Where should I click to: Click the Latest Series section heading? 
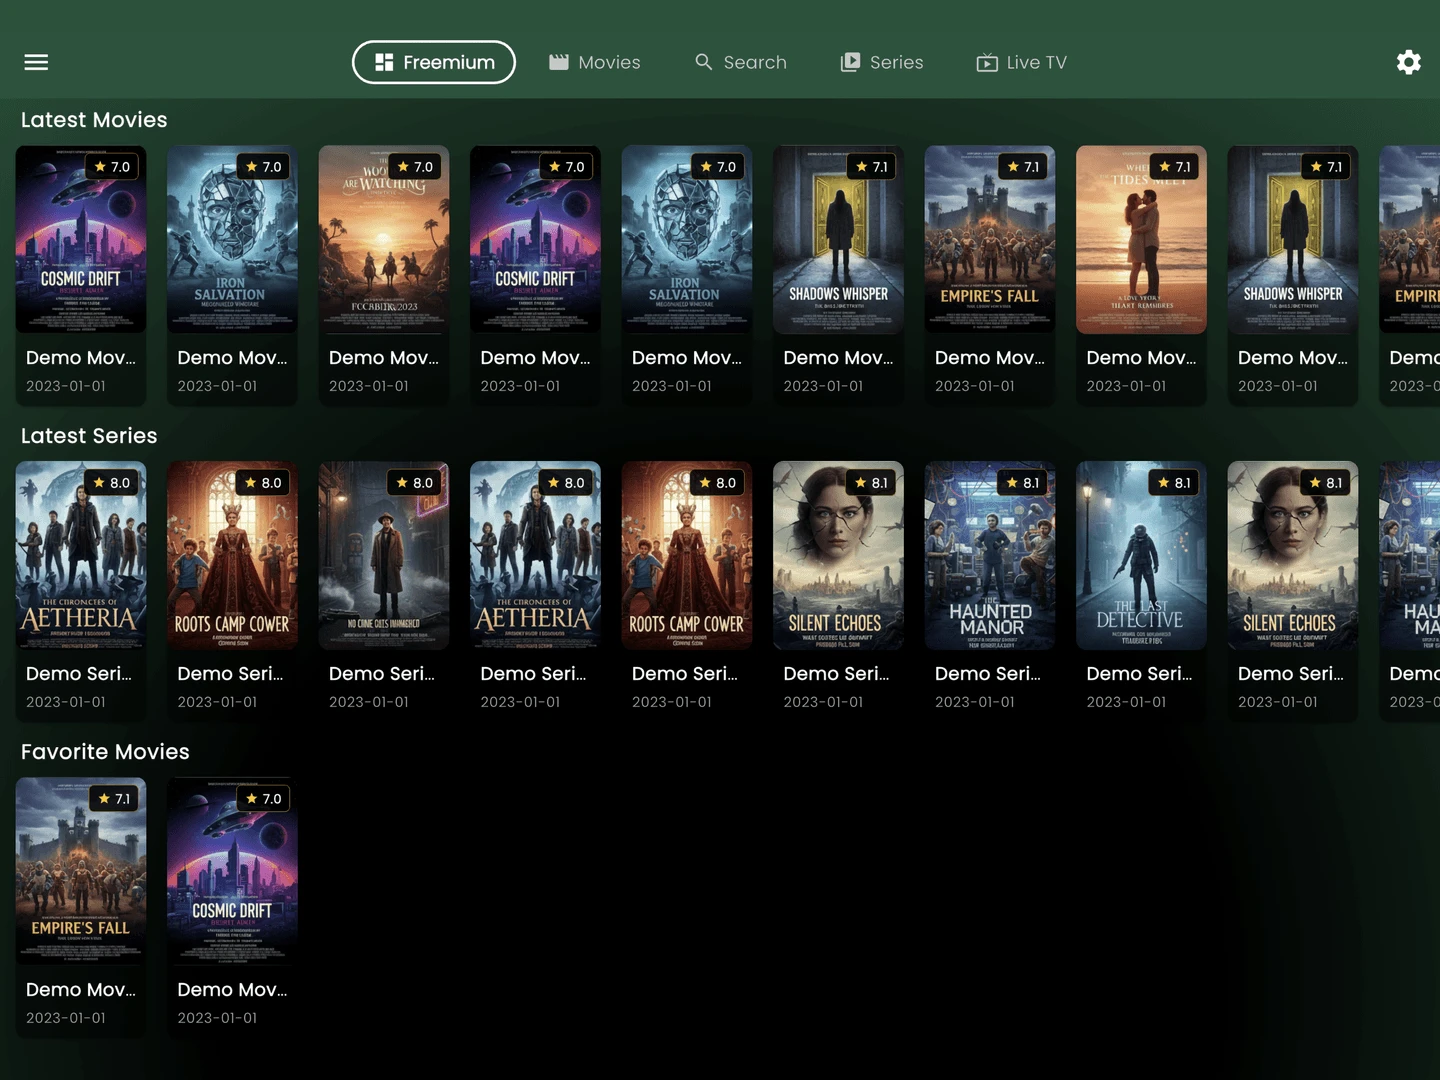coord(89,436)
